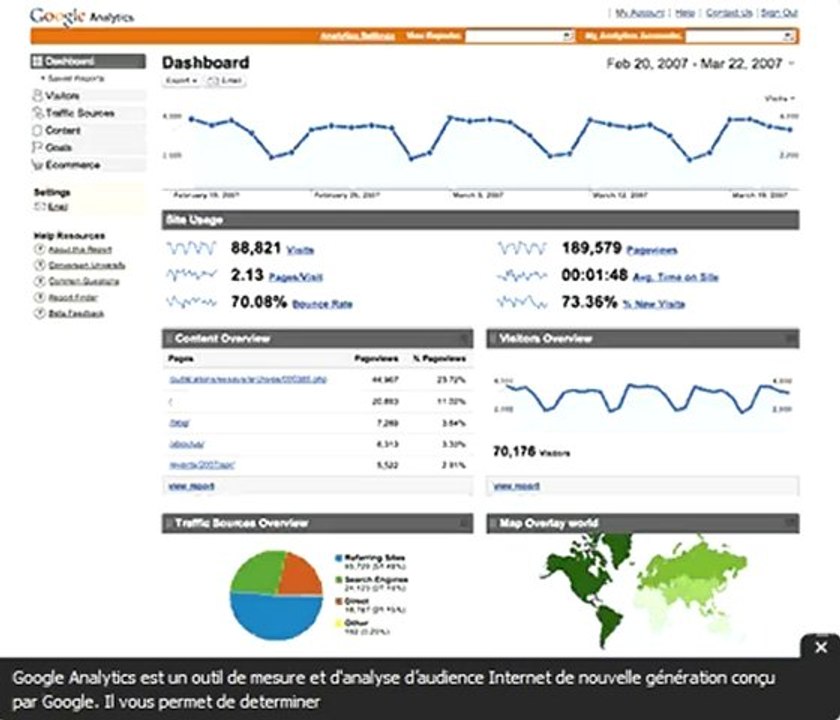The height and width of the screenshot is (720, 840).
Task: Click the Contact Us link
Action: (729, 12)
